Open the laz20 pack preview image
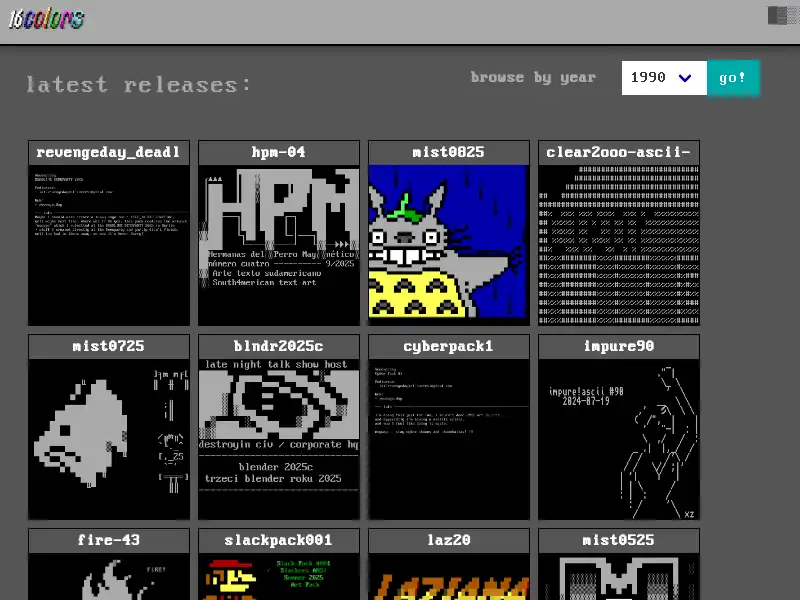 448,577
